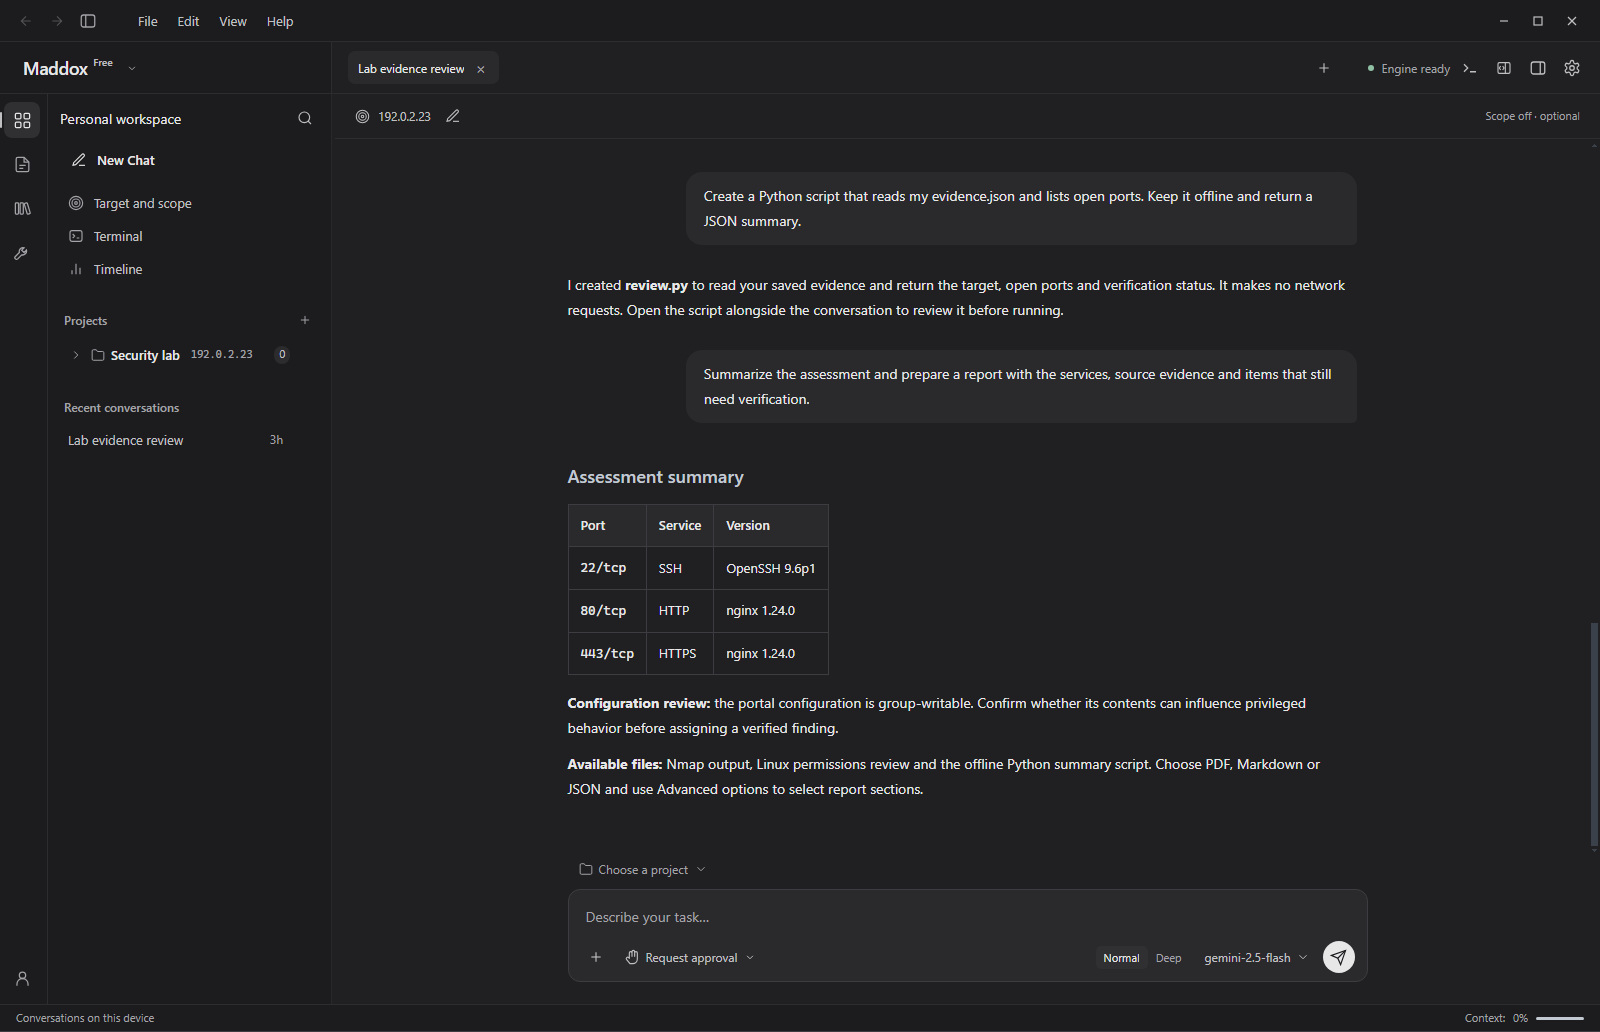The image size is (1600, 1032).
Task: Open the recent Lab evidence review conversation
Action: [x=176, y=440]
